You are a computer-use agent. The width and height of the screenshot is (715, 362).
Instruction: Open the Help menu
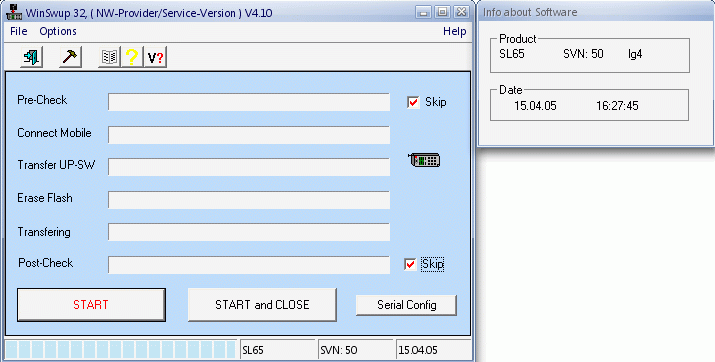coord(455,31)
